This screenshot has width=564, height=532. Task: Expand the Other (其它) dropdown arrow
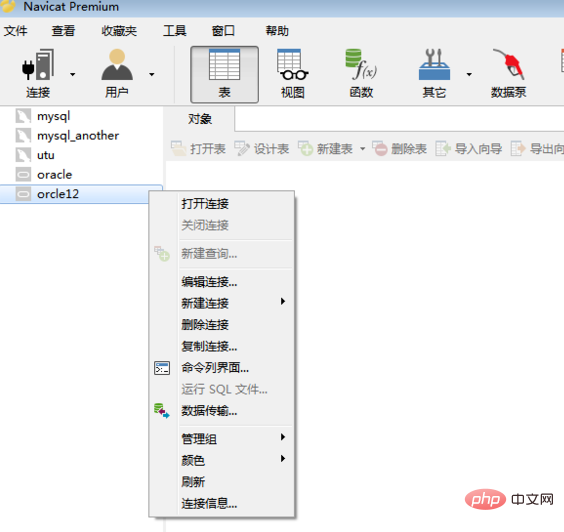pos(469,74)
